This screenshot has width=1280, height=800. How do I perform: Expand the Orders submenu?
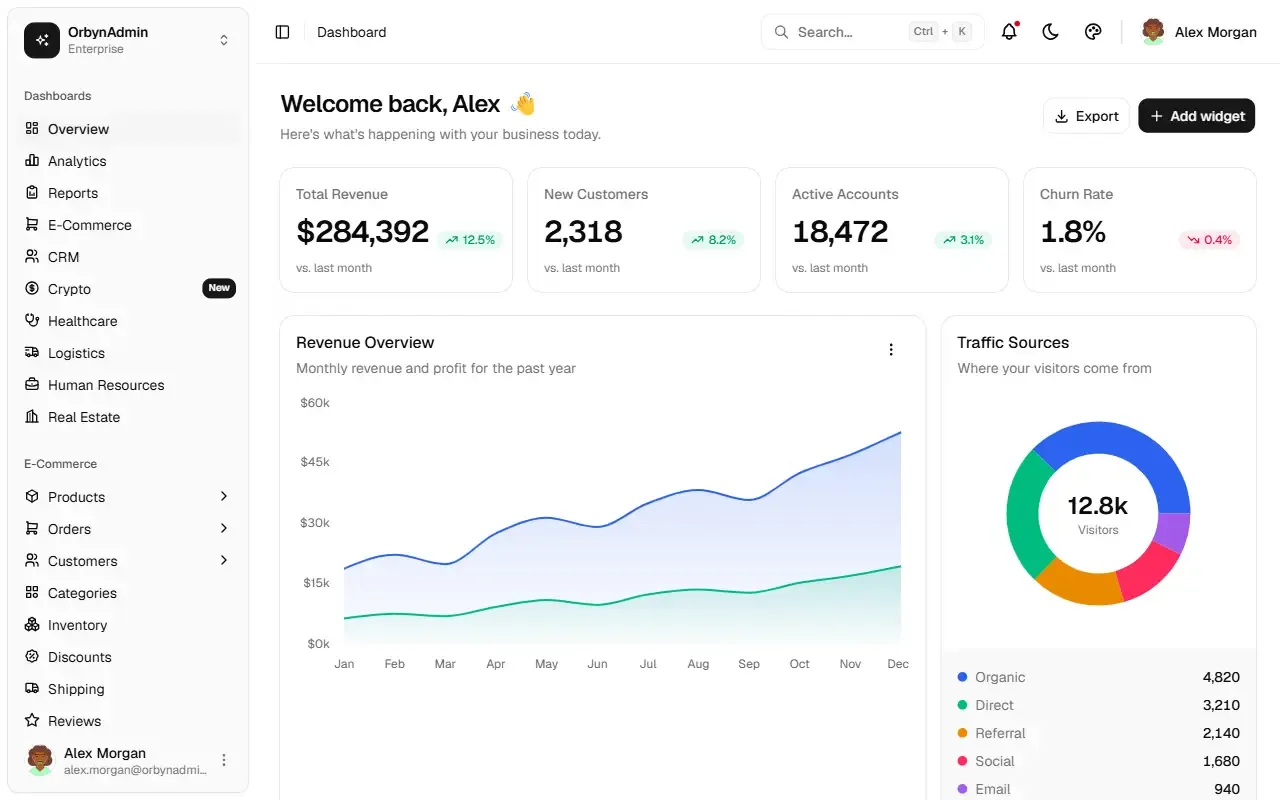click(224, 529)
